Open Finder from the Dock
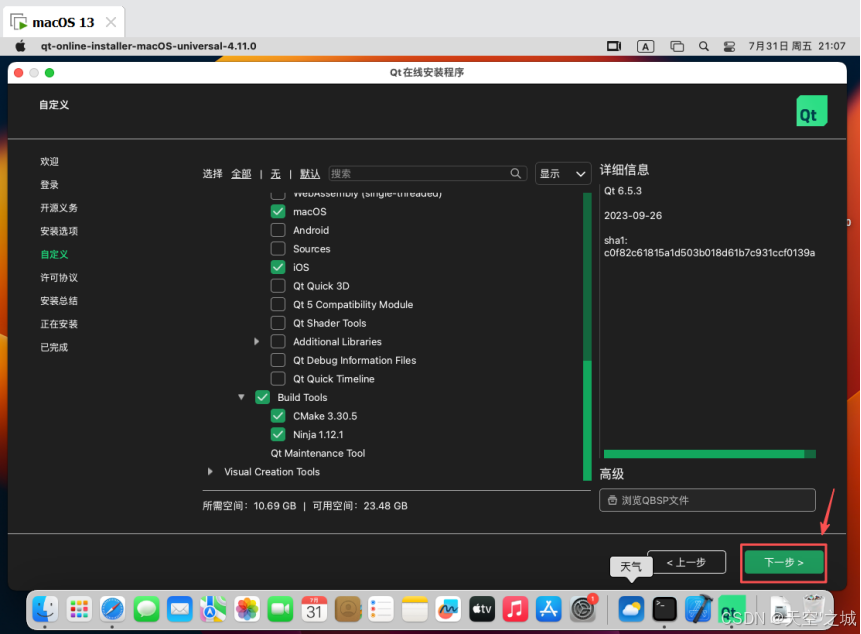The image size is (861, 634). (45, 609)
